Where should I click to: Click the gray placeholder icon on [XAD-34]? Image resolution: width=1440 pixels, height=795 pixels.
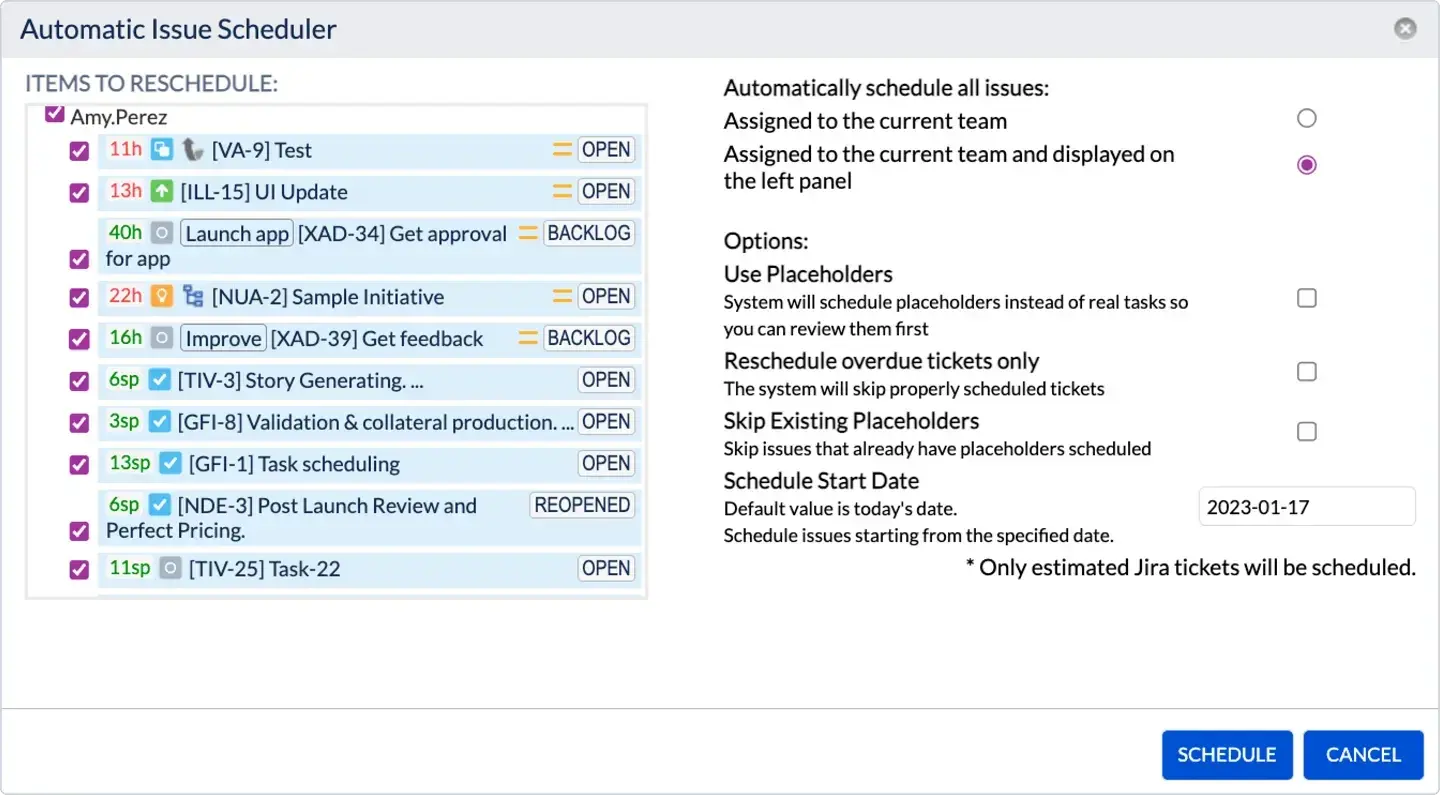(x=163, y=232)
